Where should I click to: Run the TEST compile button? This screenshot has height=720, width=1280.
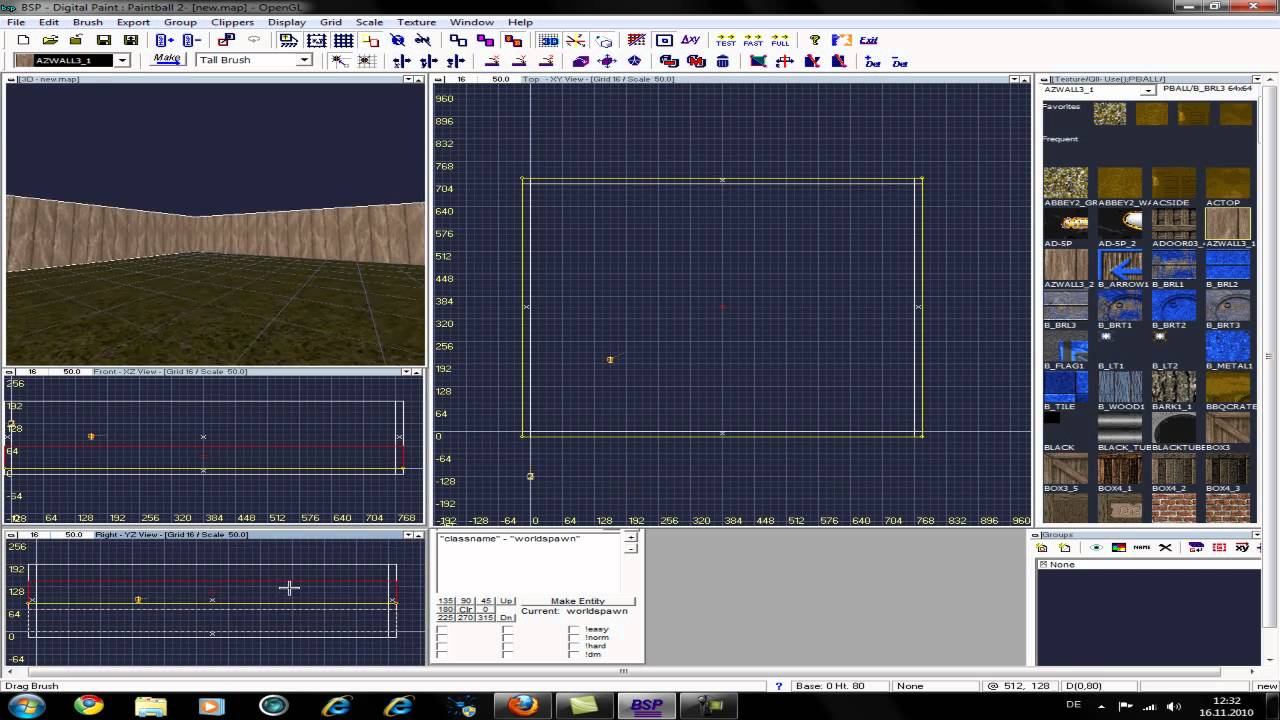(726, 40)
